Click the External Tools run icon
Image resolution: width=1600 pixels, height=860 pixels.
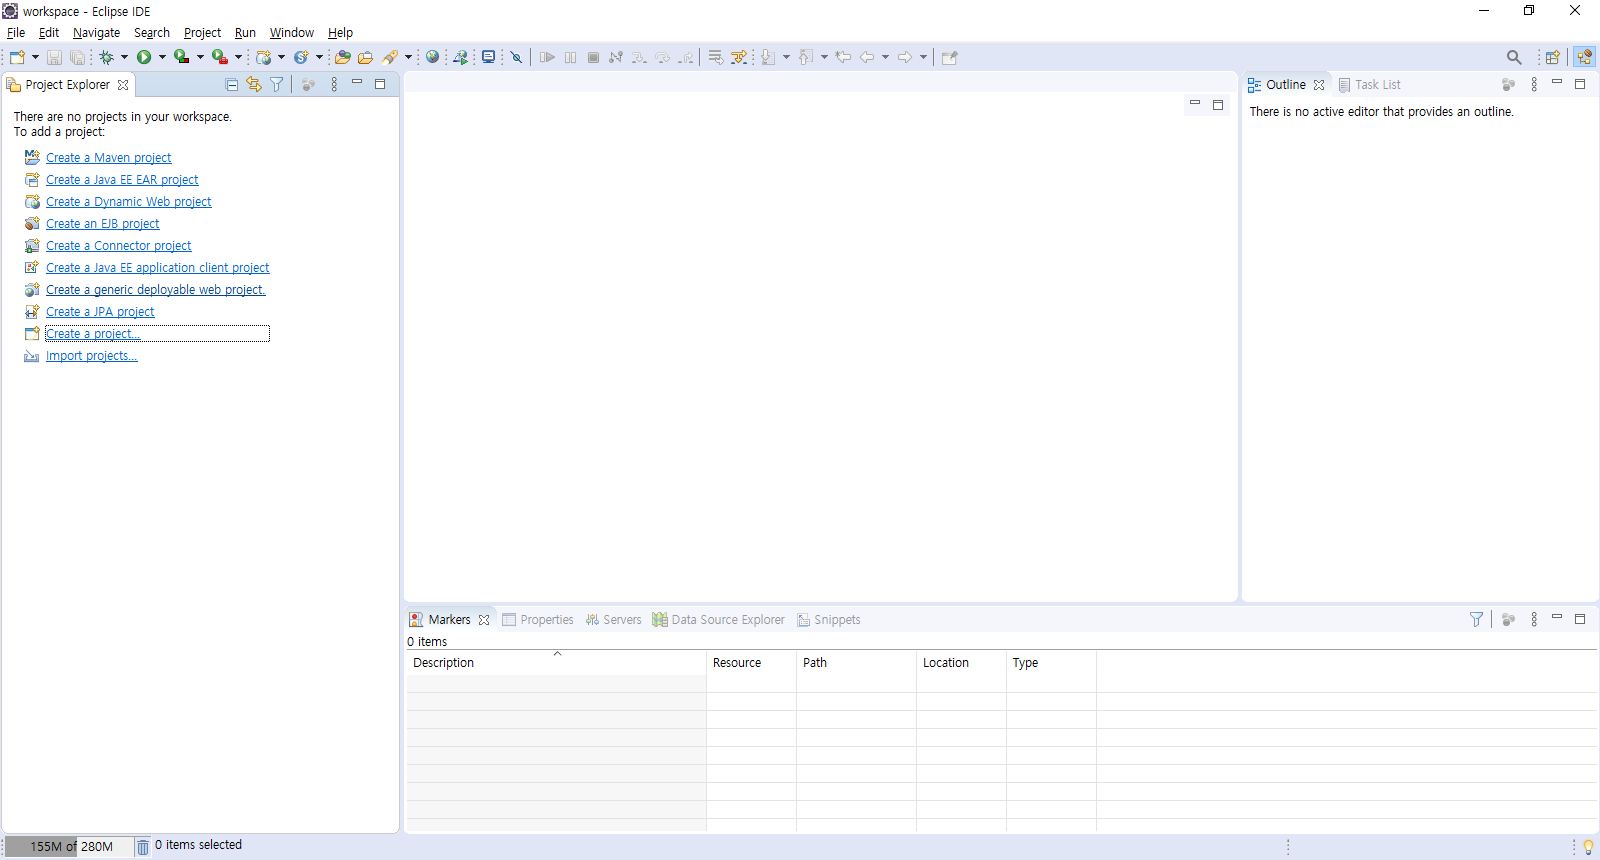click(219, 57)
